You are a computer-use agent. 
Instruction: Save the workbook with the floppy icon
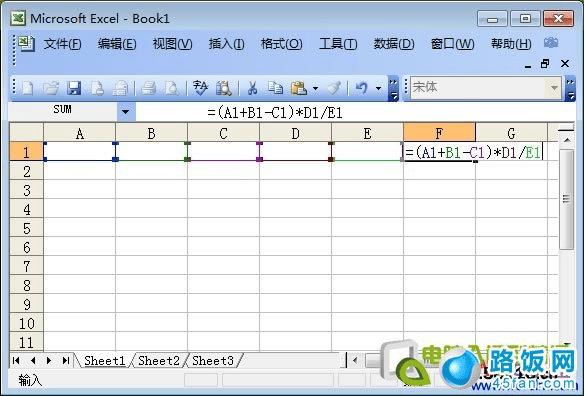click(74, 88)
